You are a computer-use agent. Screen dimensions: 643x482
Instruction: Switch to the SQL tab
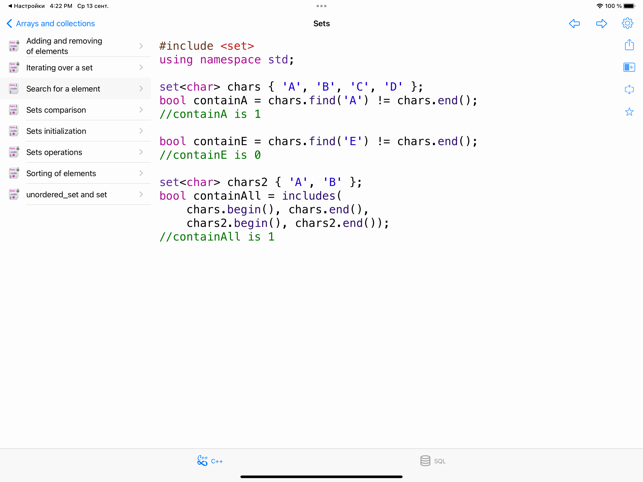click(433, 461)
